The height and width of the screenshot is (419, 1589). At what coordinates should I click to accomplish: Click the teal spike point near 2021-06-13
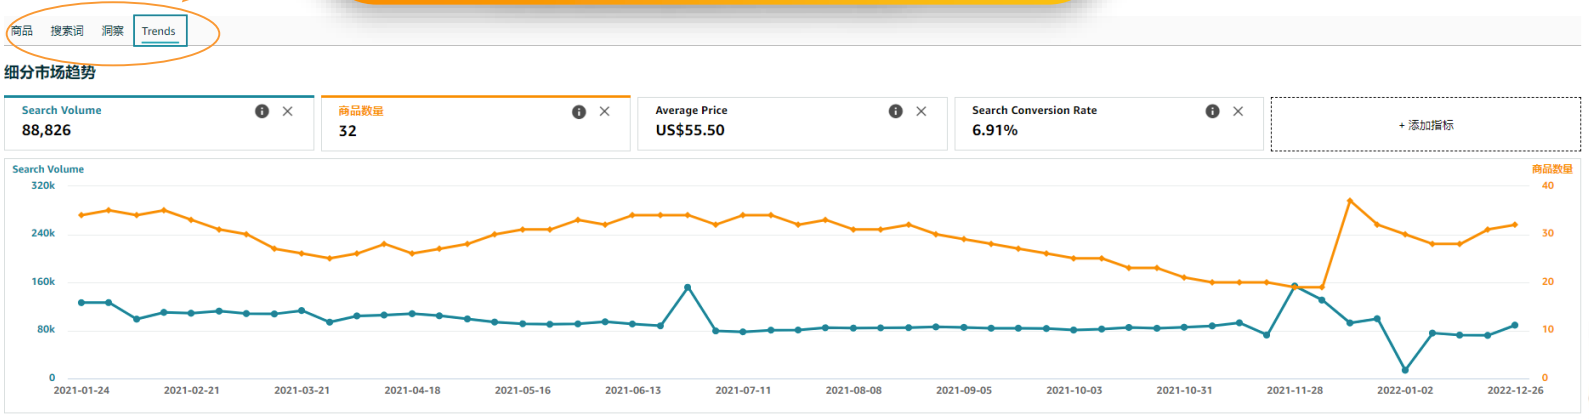coord(688,287)
